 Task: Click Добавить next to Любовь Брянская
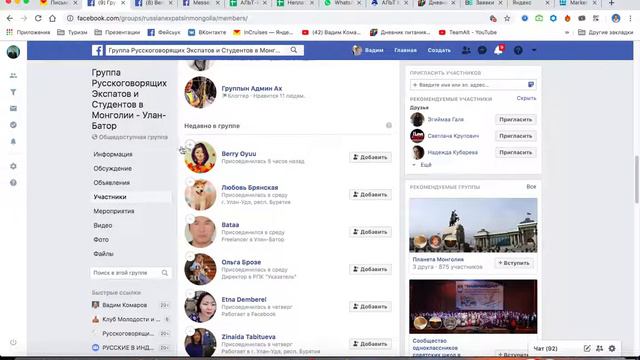tap(370, 195)
